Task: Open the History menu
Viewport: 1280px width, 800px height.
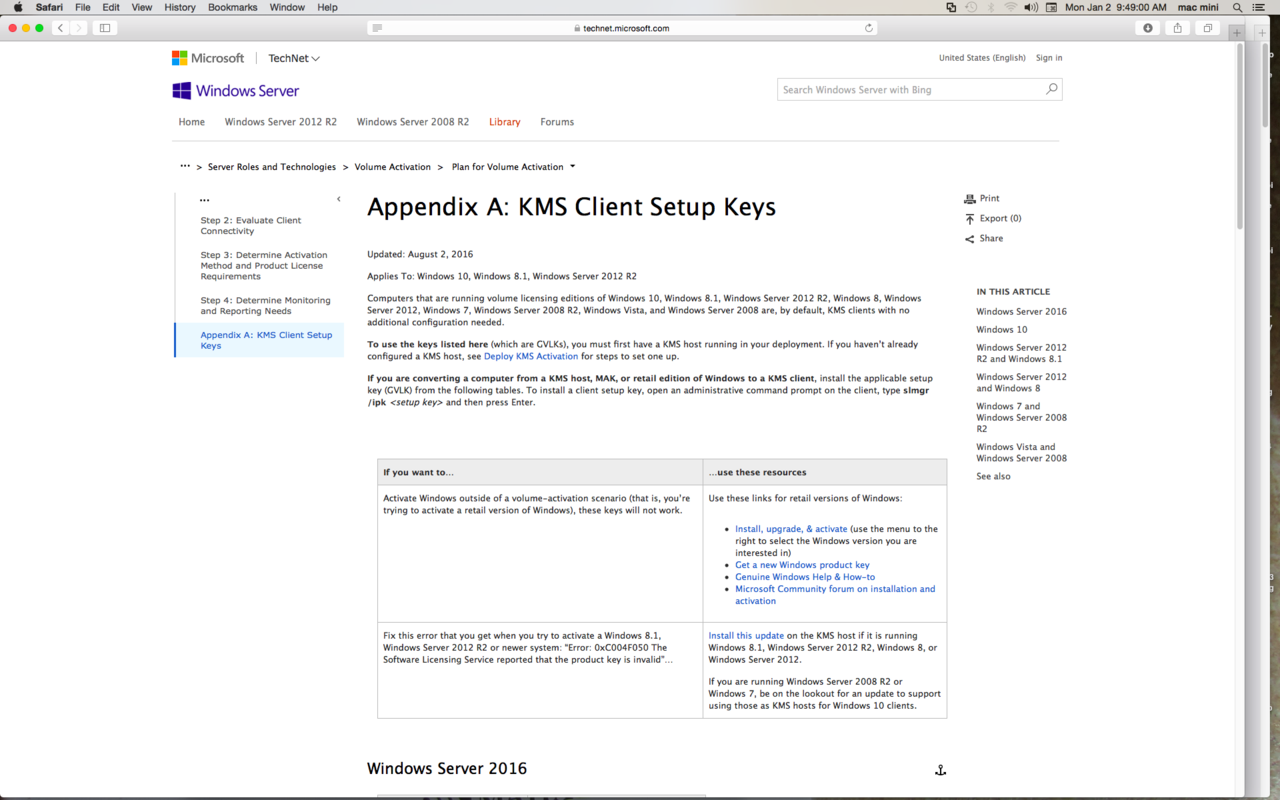Action: [180, 7]
